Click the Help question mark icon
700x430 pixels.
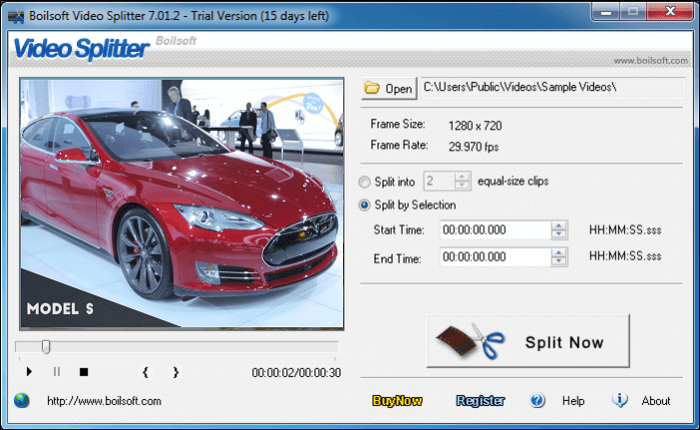point(538,401)
